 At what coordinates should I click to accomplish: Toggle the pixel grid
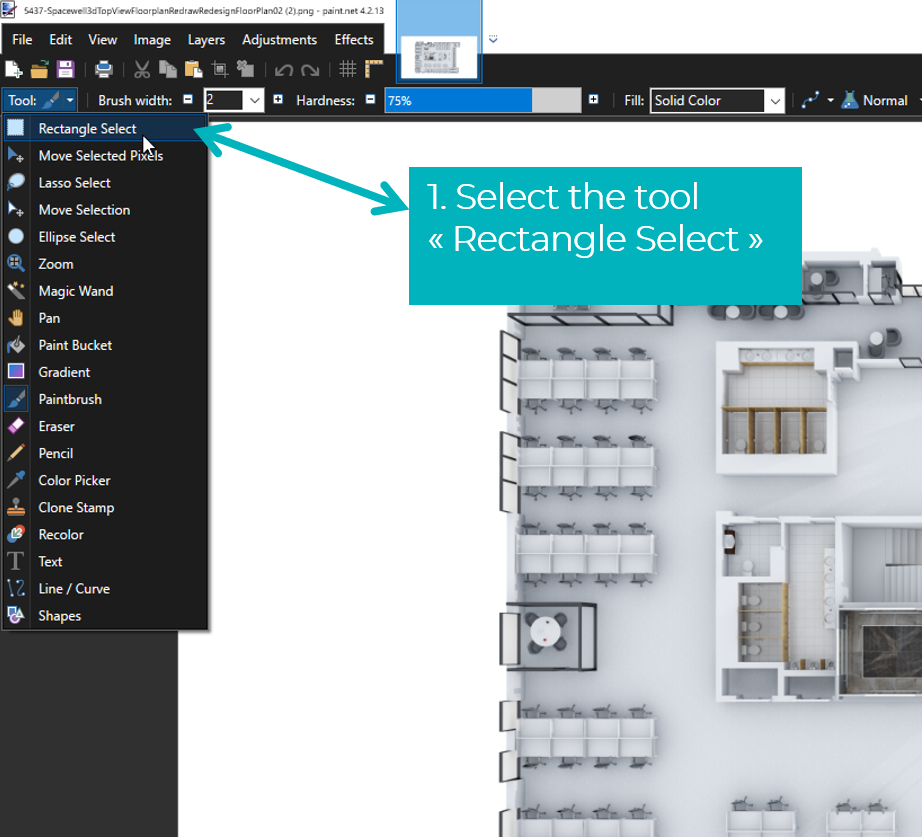(348, 69)
